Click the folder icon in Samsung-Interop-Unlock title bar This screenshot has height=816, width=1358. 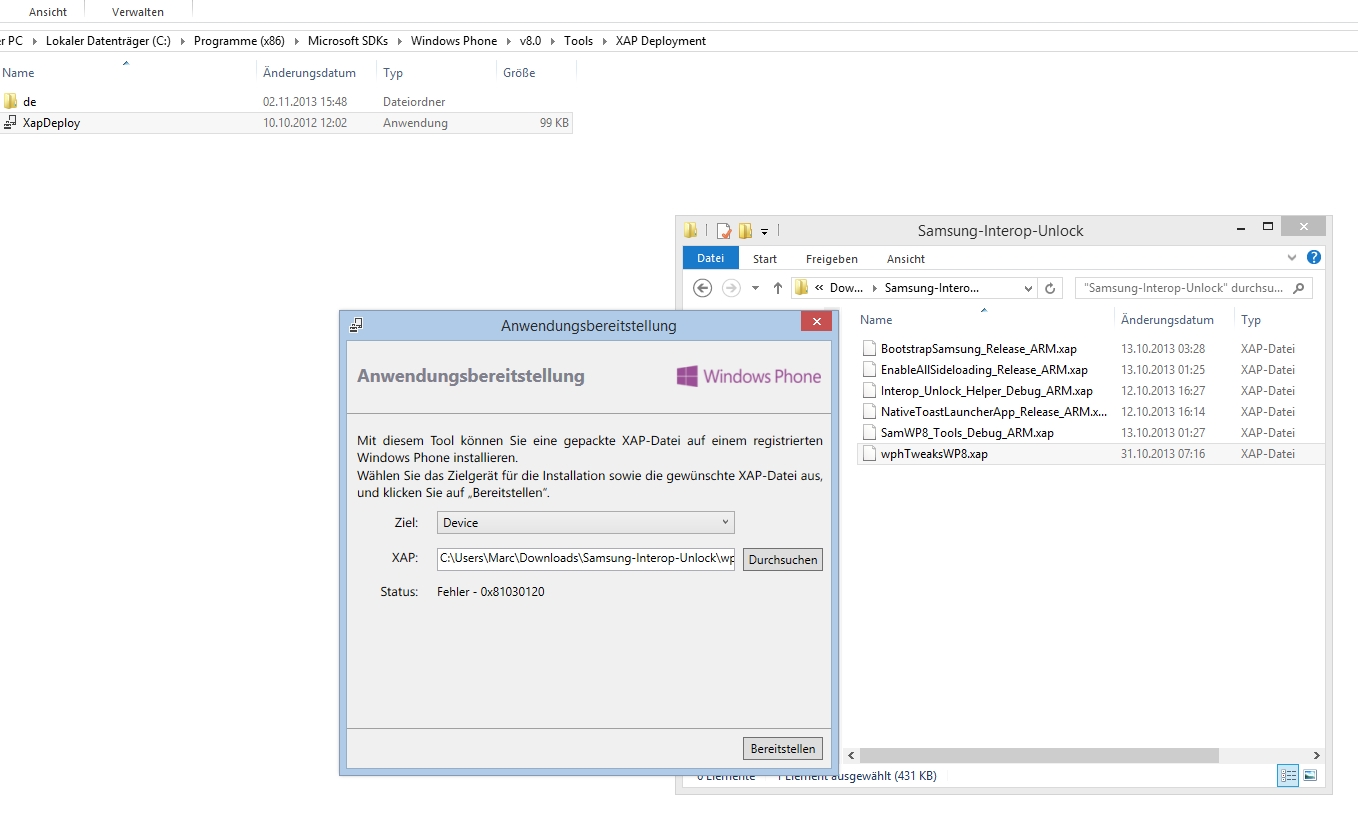click(x=691, y=230)
